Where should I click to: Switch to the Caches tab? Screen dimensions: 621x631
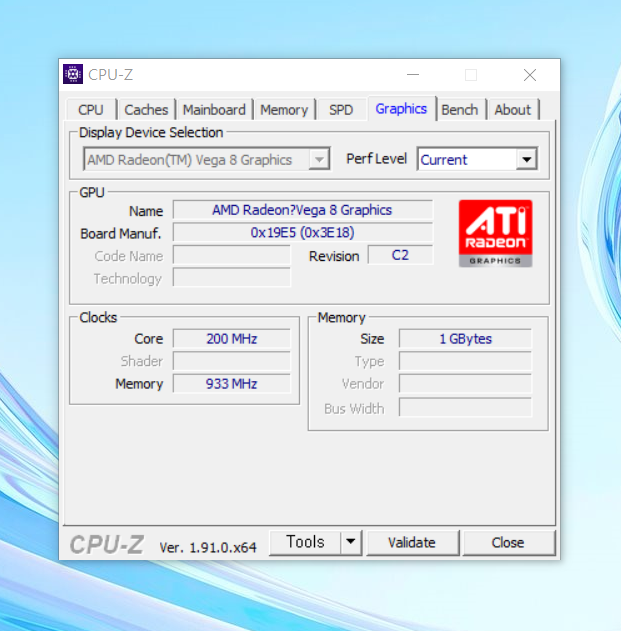click(146, 109)
